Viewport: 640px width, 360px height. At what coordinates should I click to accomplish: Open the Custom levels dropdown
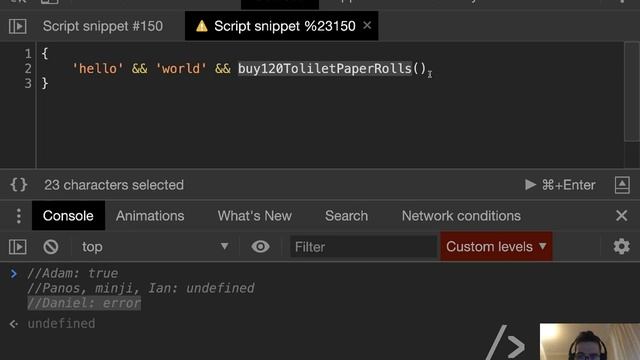496,247
